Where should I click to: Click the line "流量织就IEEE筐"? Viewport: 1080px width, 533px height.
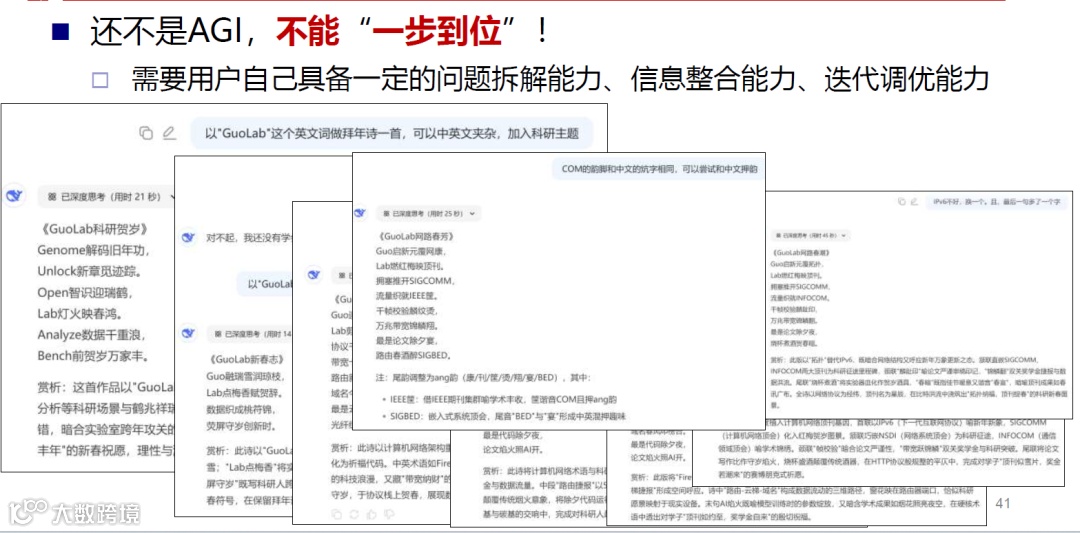(407, 296)
